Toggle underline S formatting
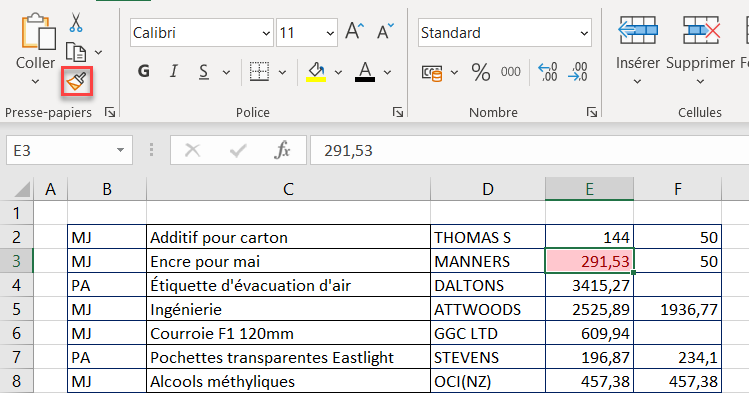This screenshot has width=749, height=393. (204, 72)
